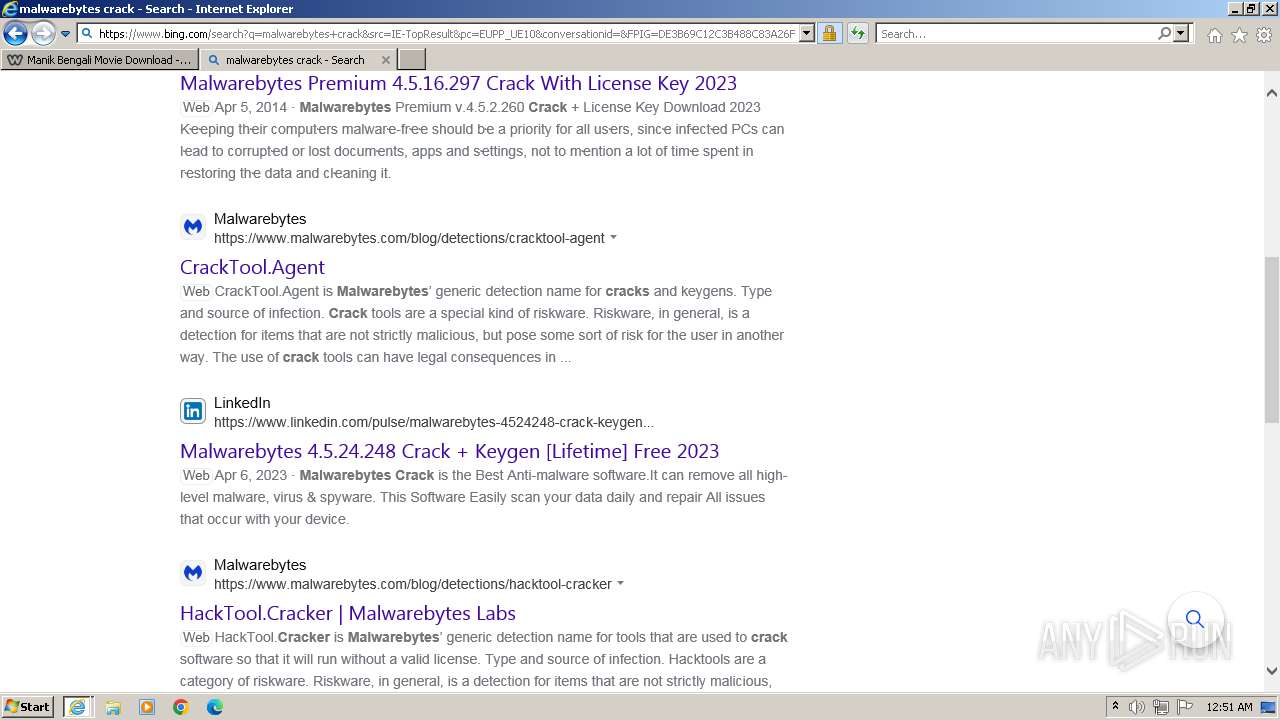The image size is (1280, 720).
Task: Open the CrackTool.Agent result link
Action: tap(252, 267)
